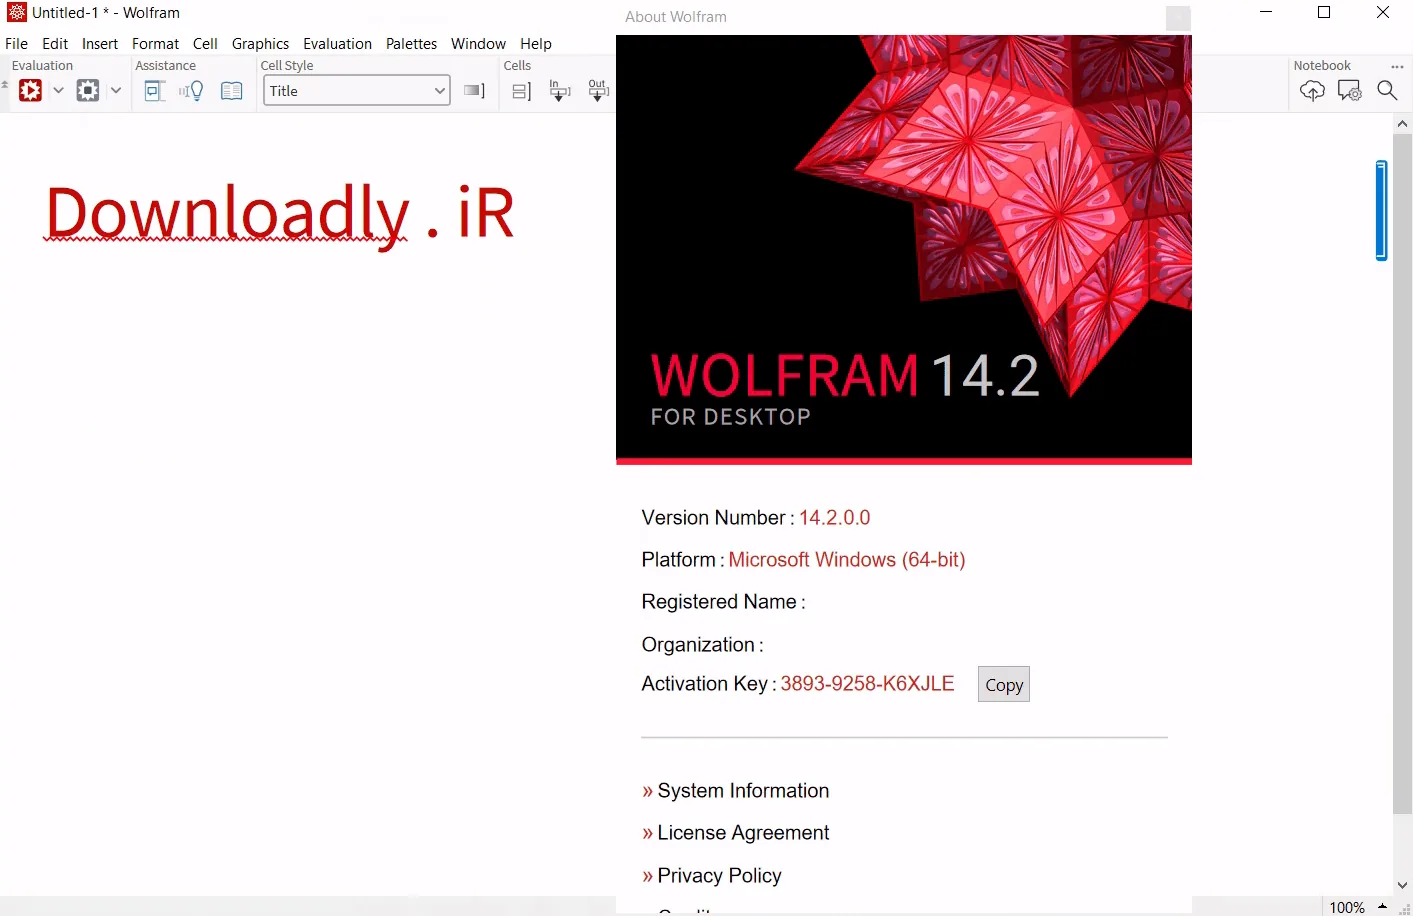The width and height of the screenshot is (1413, 916).
Task: Click the red Evaluate Cells icon
Action: coord(31,91)
